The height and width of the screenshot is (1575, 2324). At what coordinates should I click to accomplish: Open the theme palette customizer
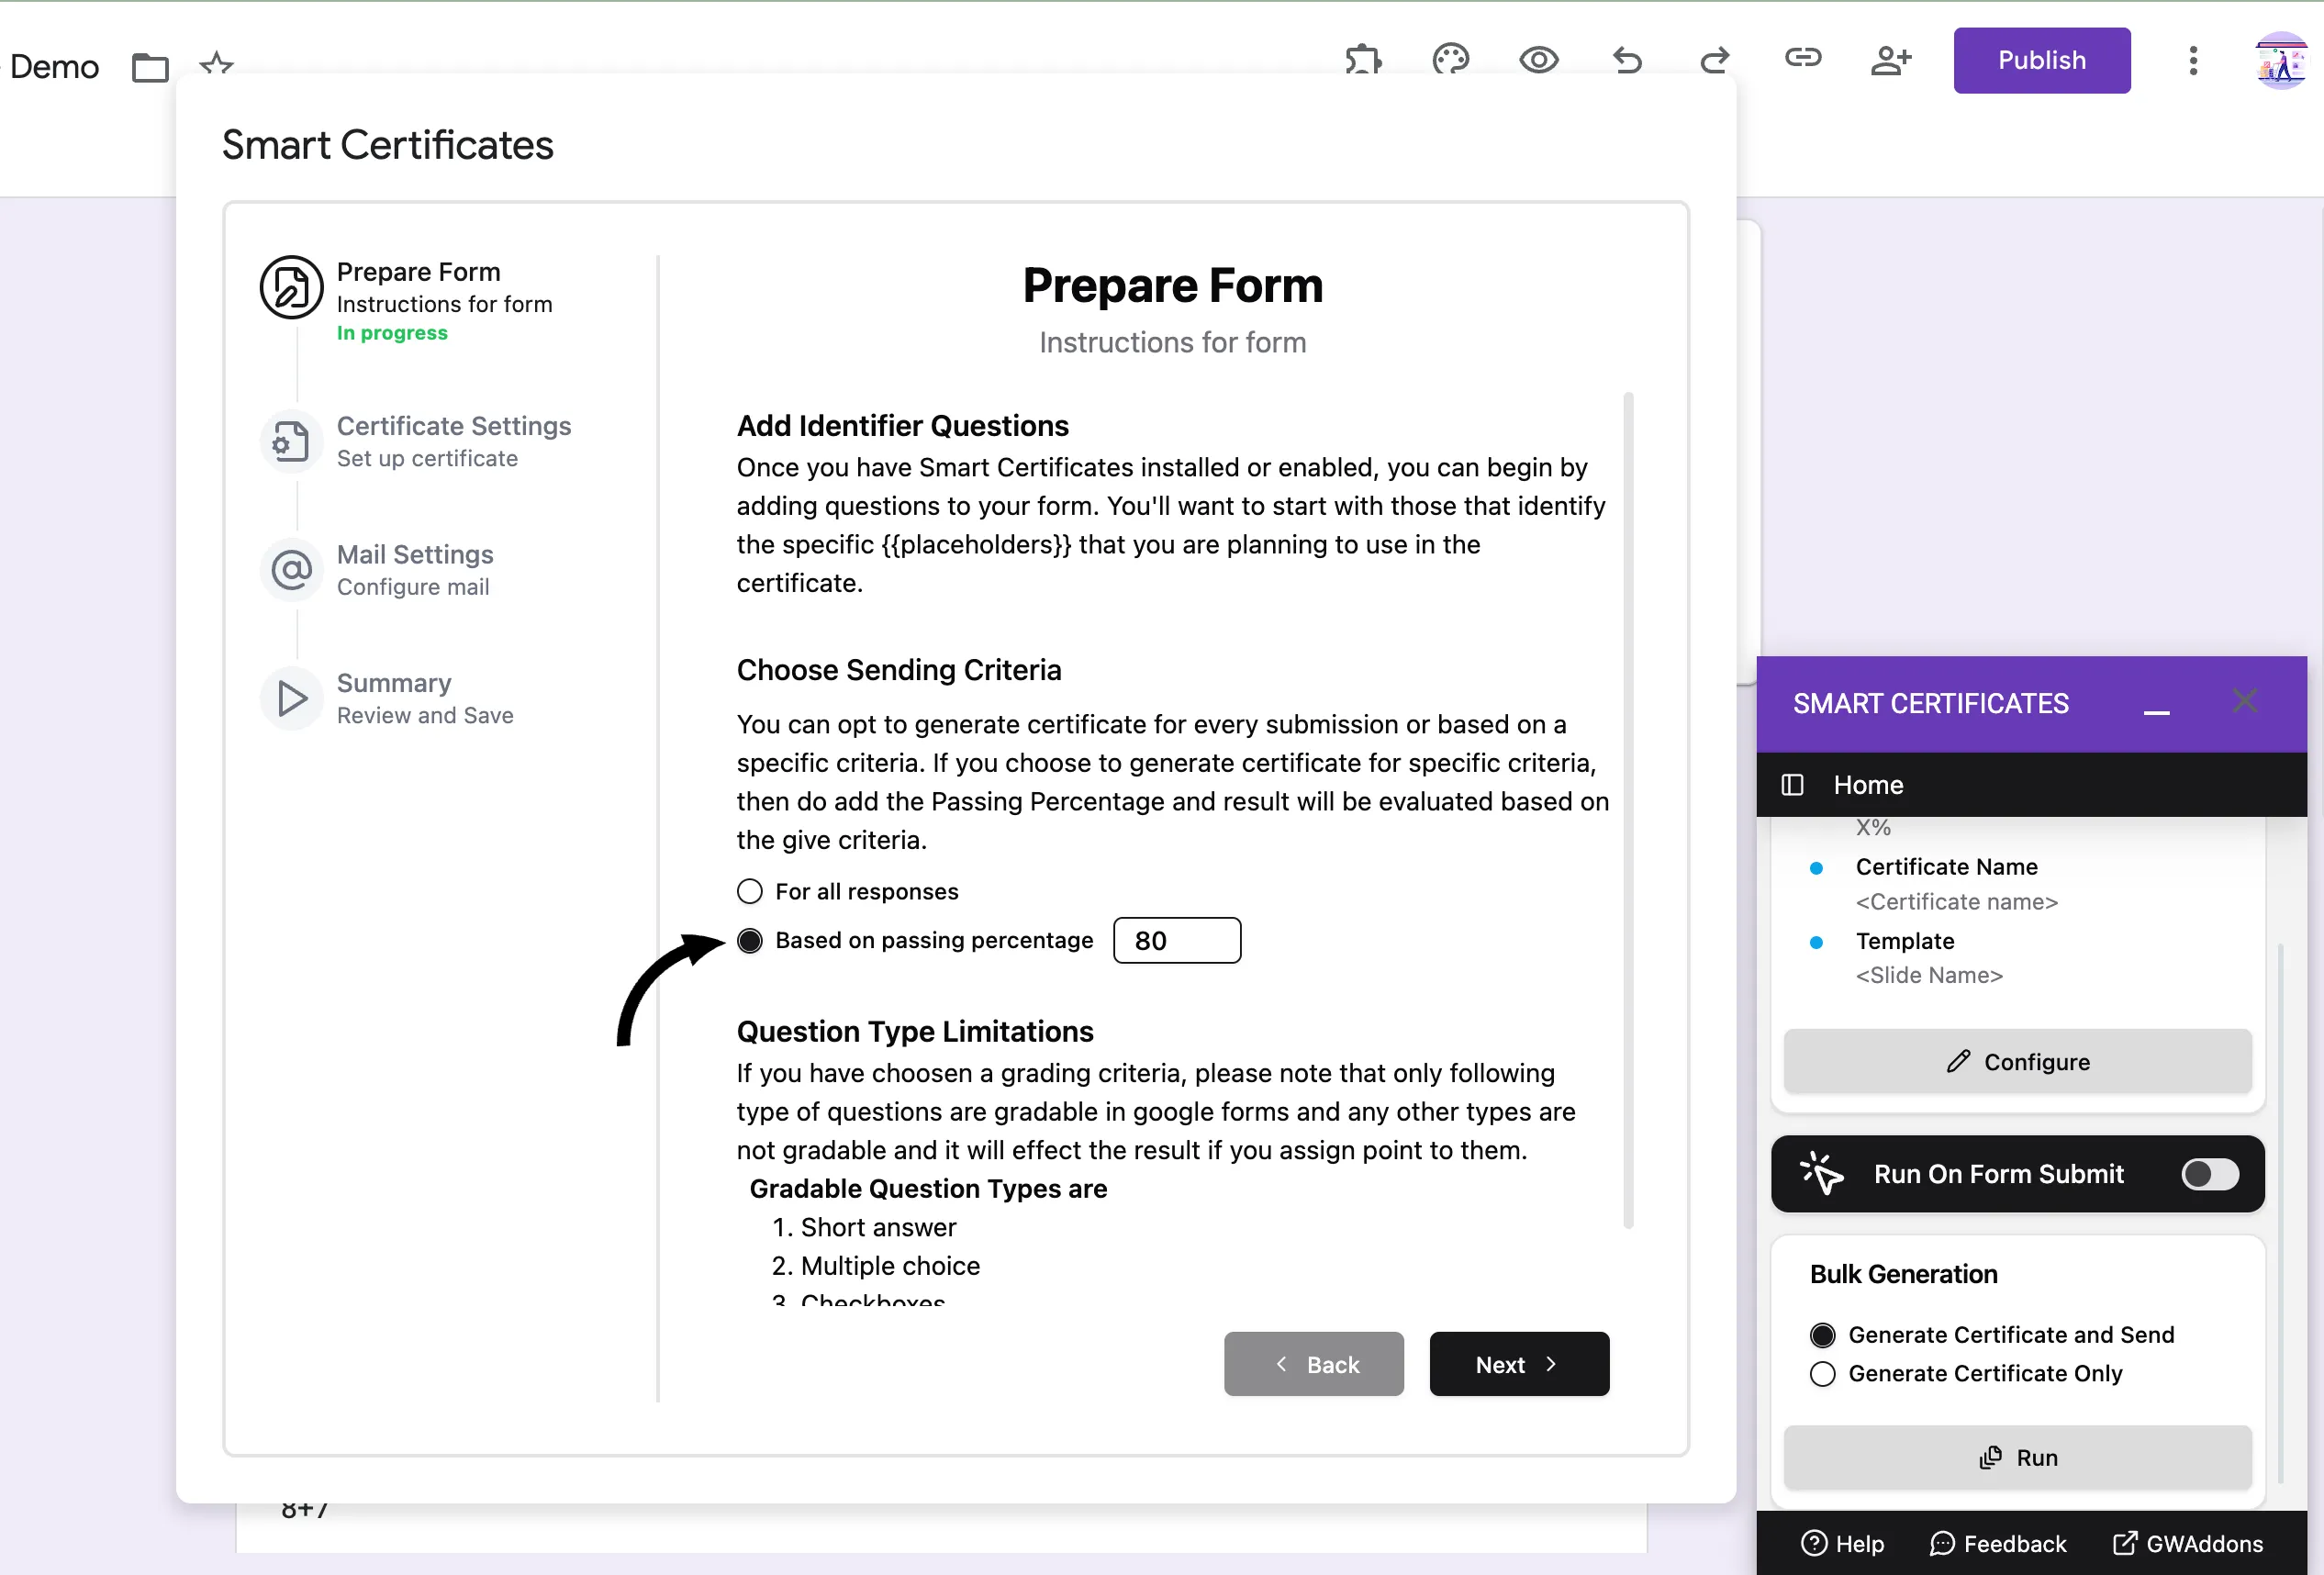click(x=1451, y=60)
